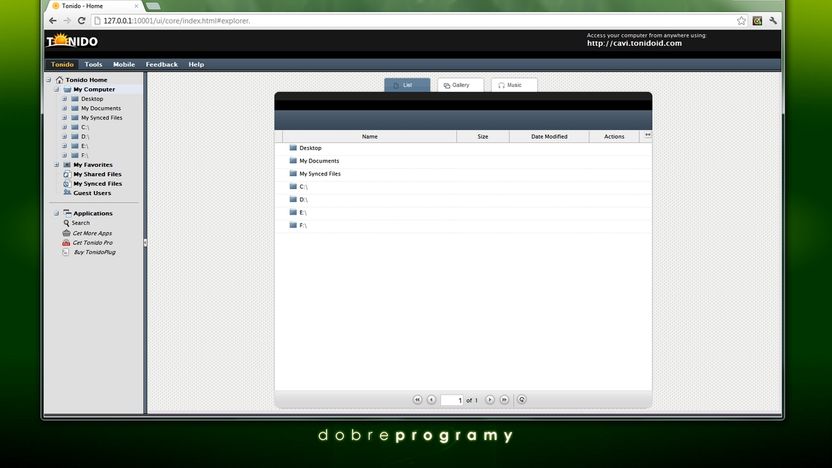This screenshot has width=832, height=468.
Task: Click the Get More Apps basket icon
Action: (x=66, y=233)
